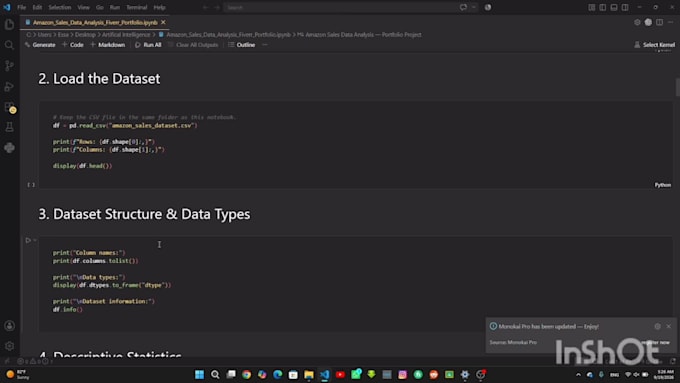Close the Amazon_Sales_Data_Analysis notebook tab
The image size is (680, 383).
tap(163, 23)
